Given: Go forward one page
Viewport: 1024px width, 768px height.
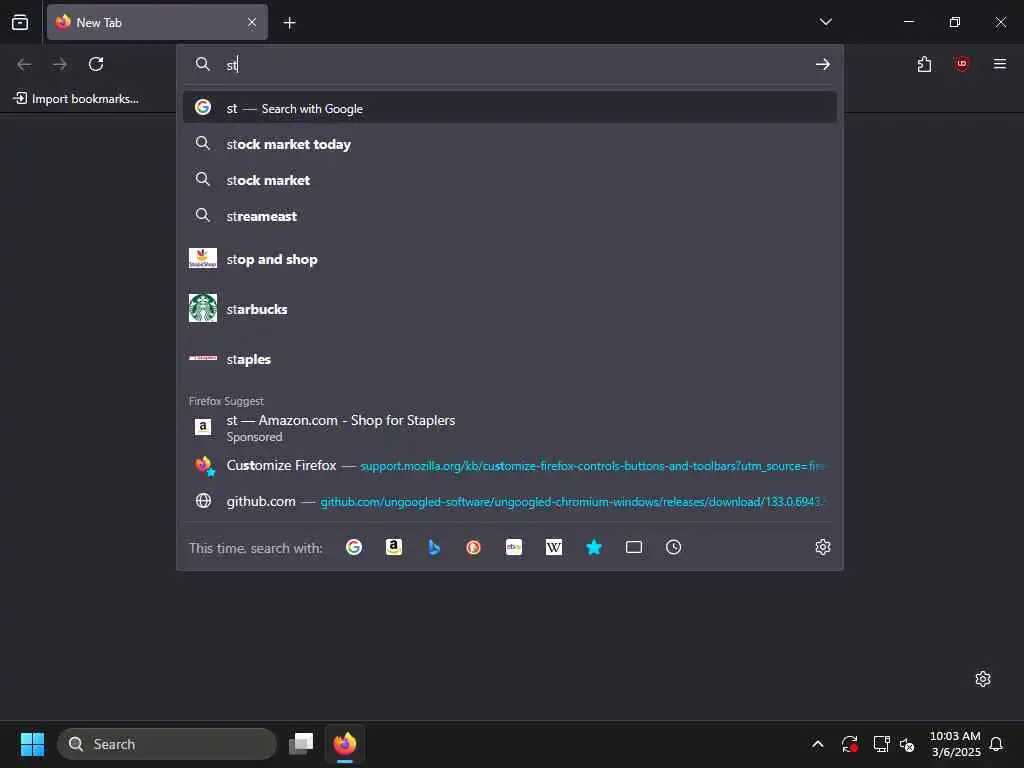Looking at the screenshot, I should [60, 64].
